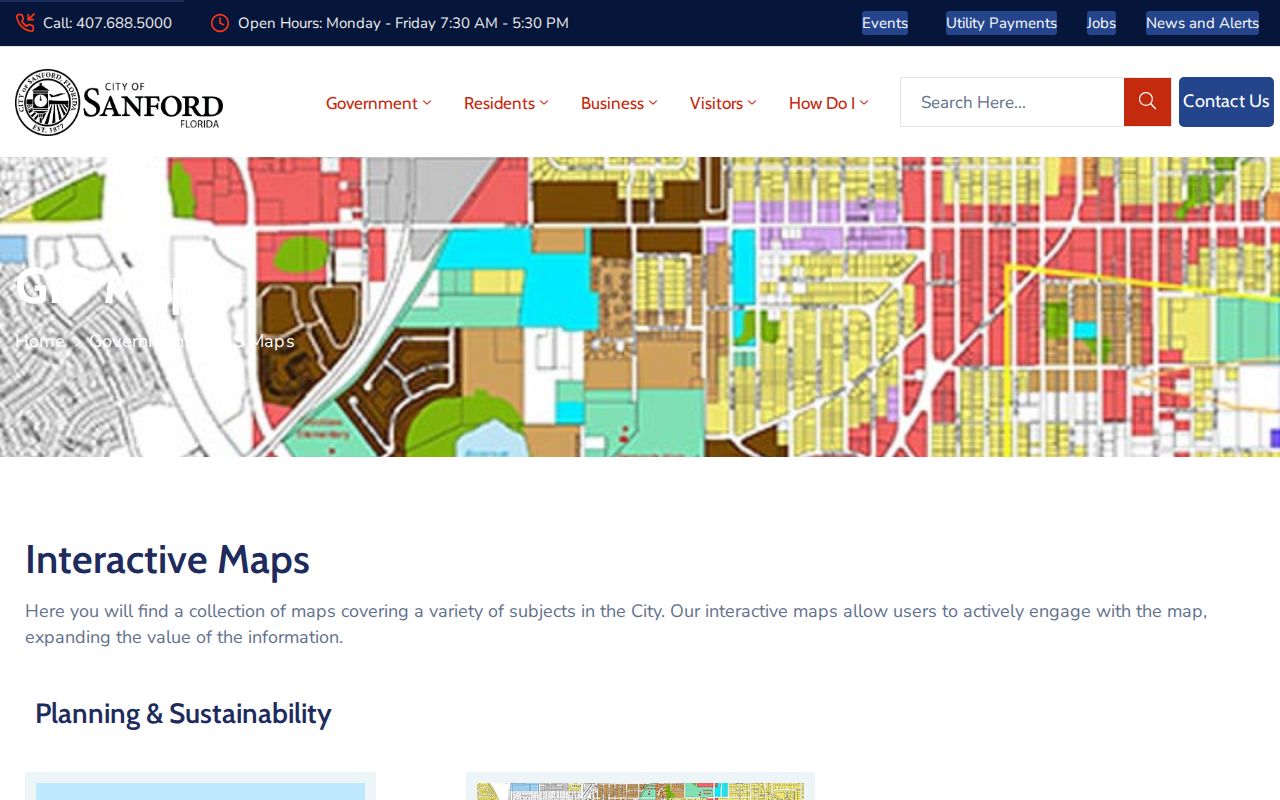Expand the Government menu
Image resolution: width=1280 pixels, height=800 pixels.
(378, 103)
